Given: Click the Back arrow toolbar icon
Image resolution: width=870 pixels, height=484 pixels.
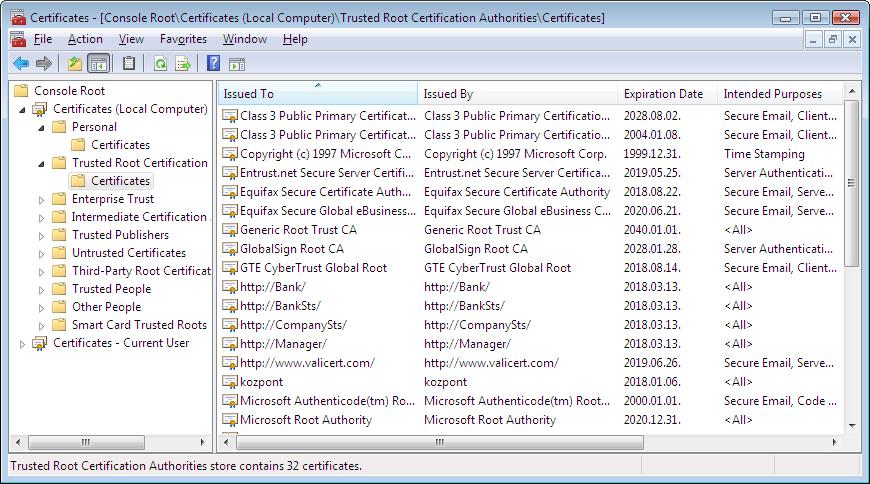Looking at the screenshot, I should [x=21, y=64].
